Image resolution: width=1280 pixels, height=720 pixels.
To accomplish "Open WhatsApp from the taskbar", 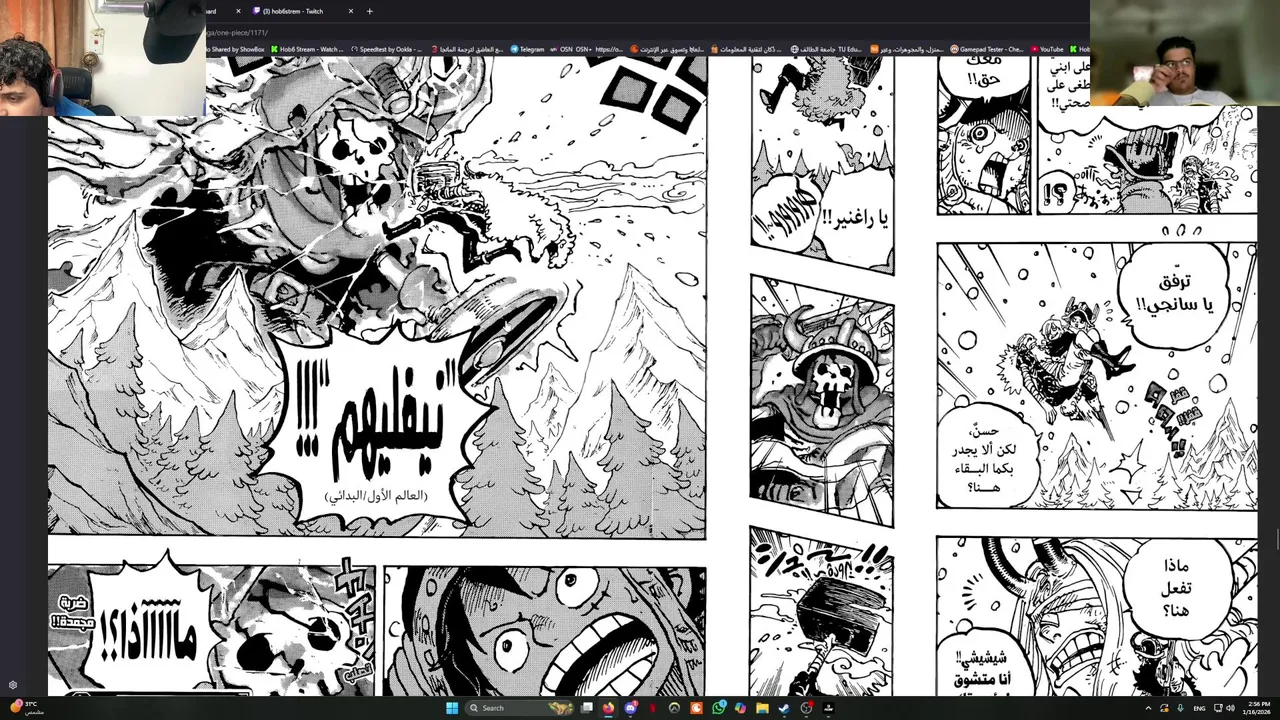I will click(x=719, y=708).
